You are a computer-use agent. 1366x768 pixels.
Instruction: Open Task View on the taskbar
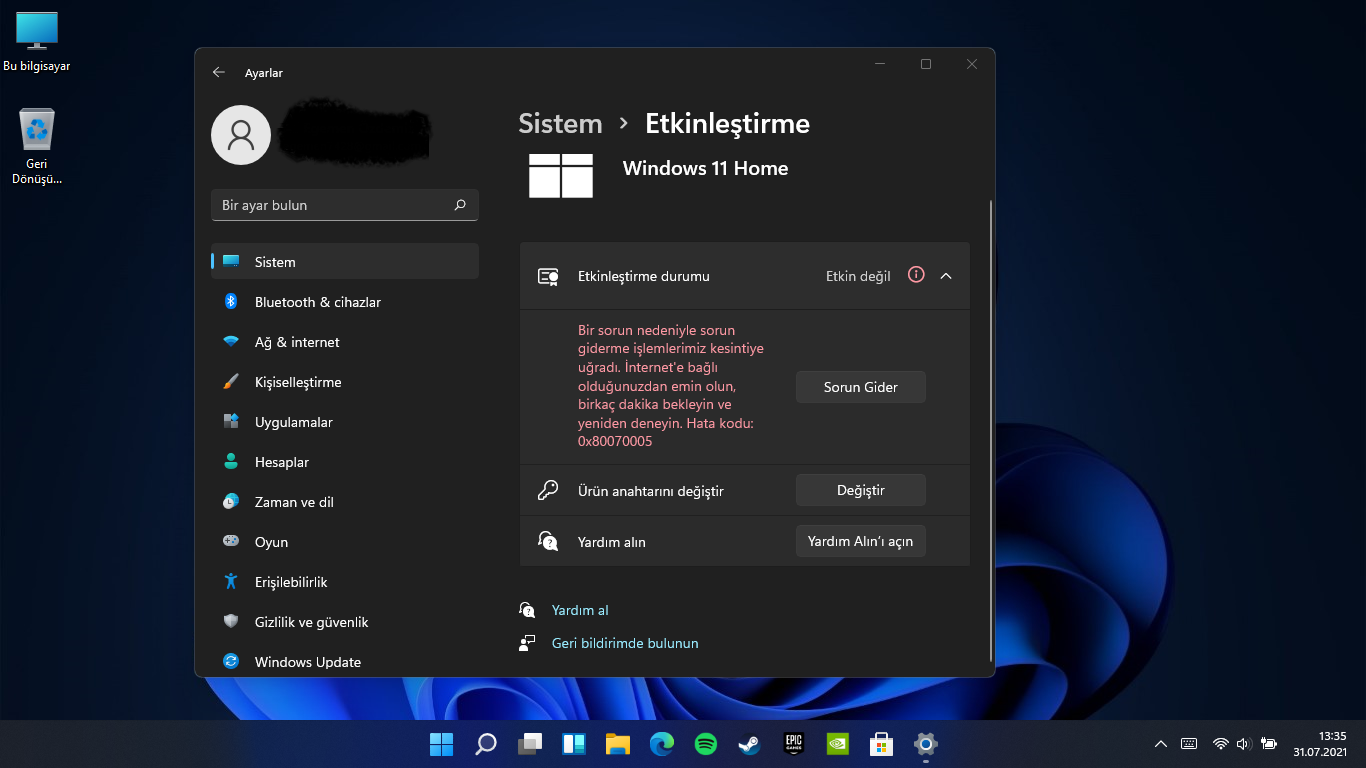pos(530,744)
